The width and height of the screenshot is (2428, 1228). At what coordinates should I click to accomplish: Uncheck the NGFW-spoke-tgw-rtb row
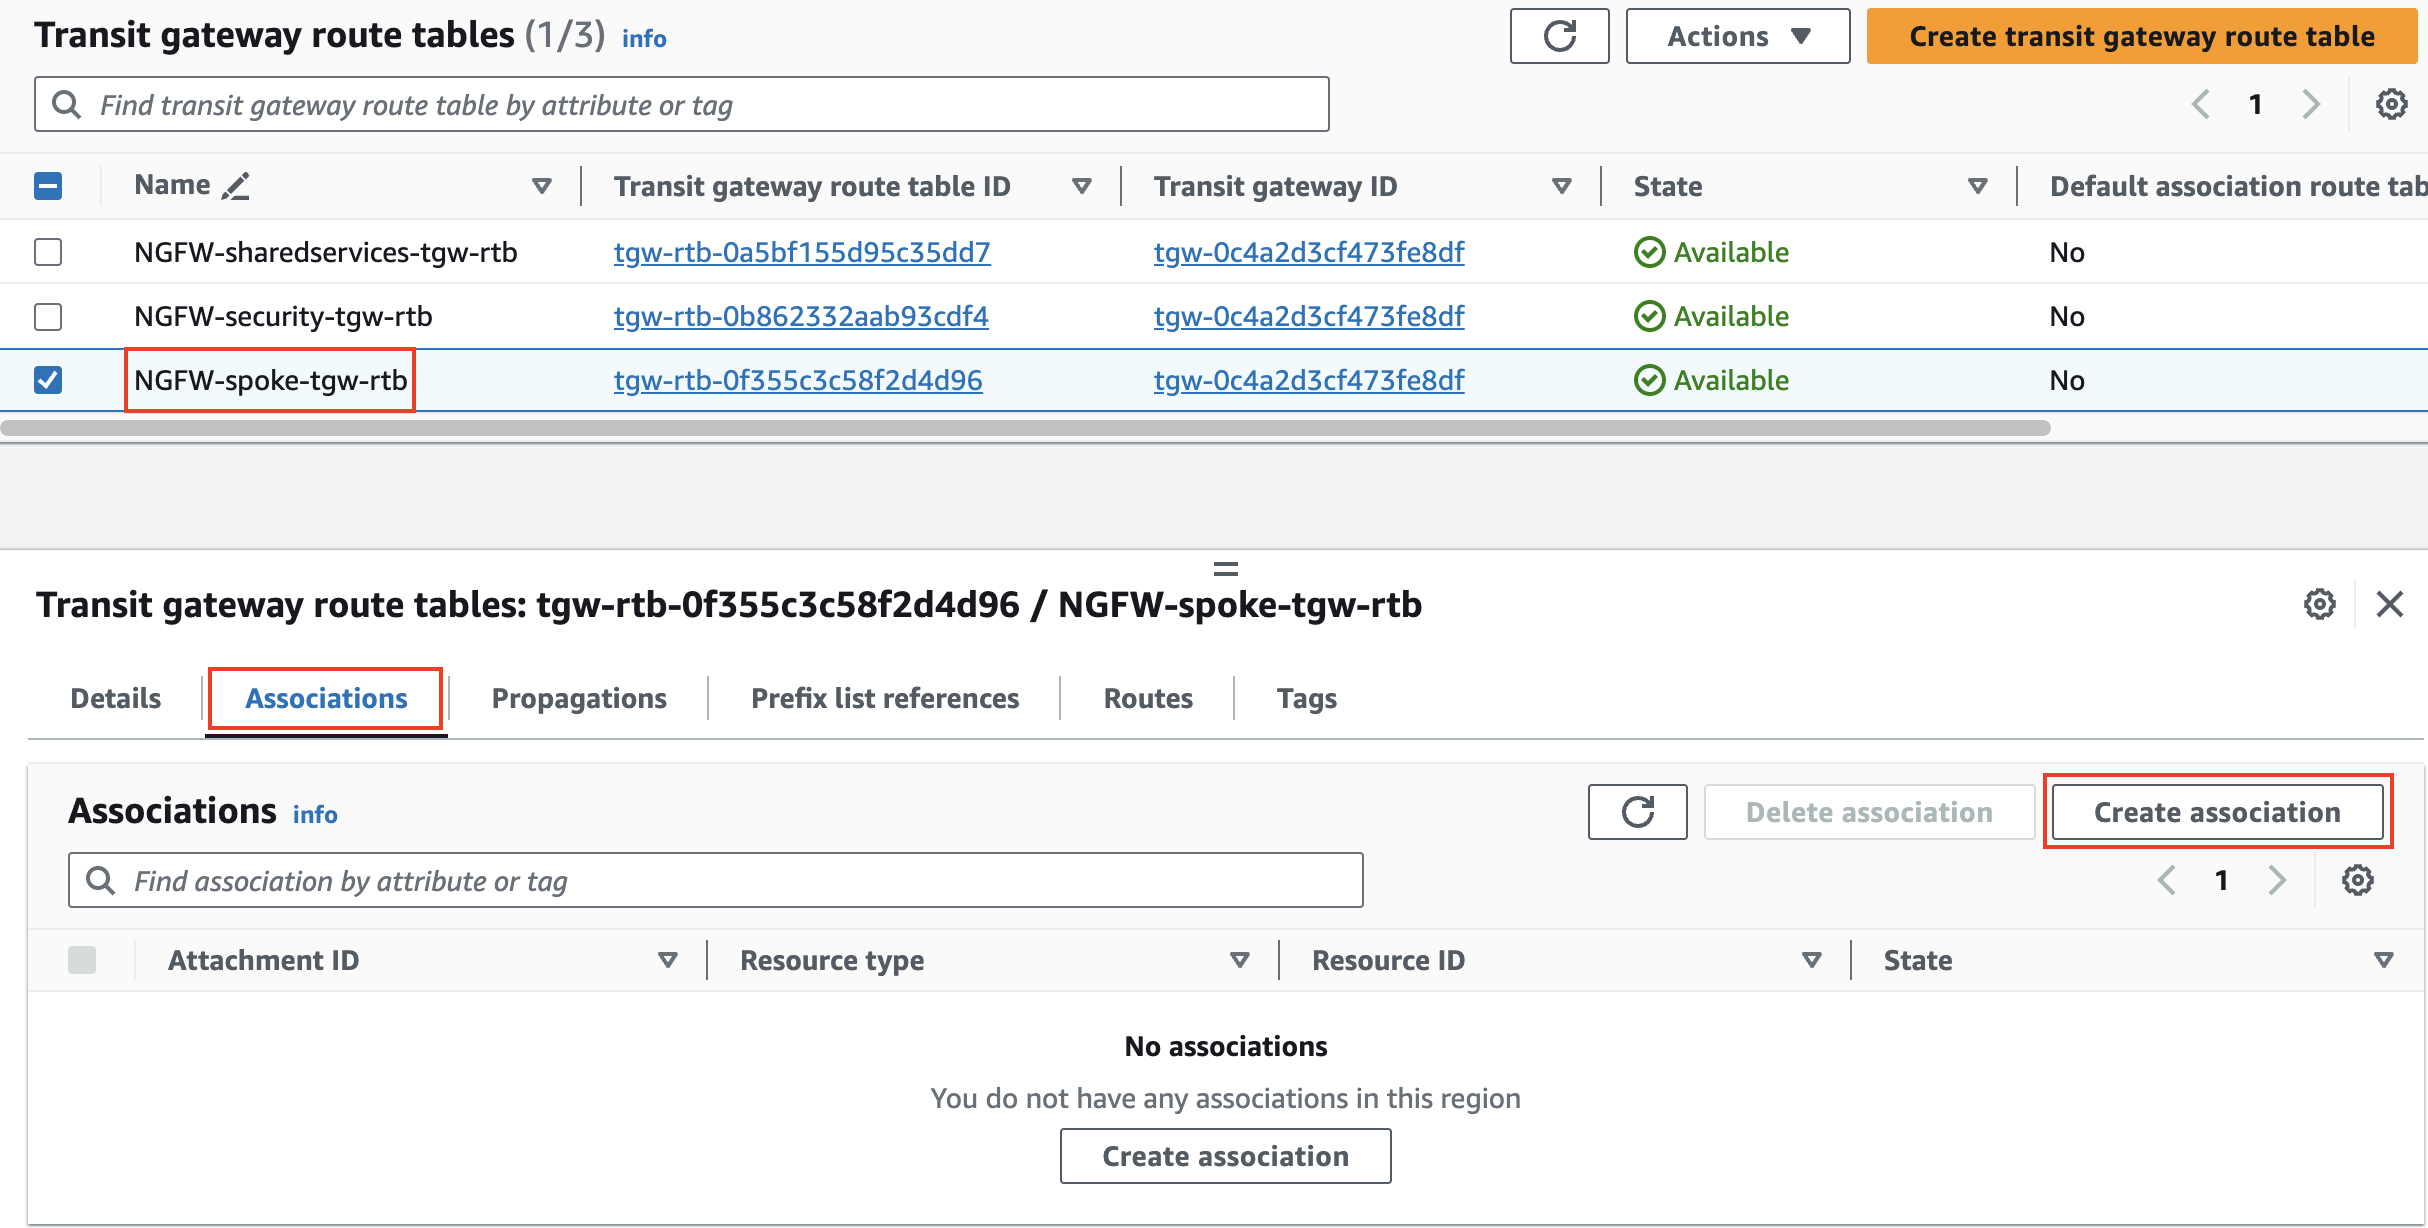pyautogui.click(x=48, y=380)
